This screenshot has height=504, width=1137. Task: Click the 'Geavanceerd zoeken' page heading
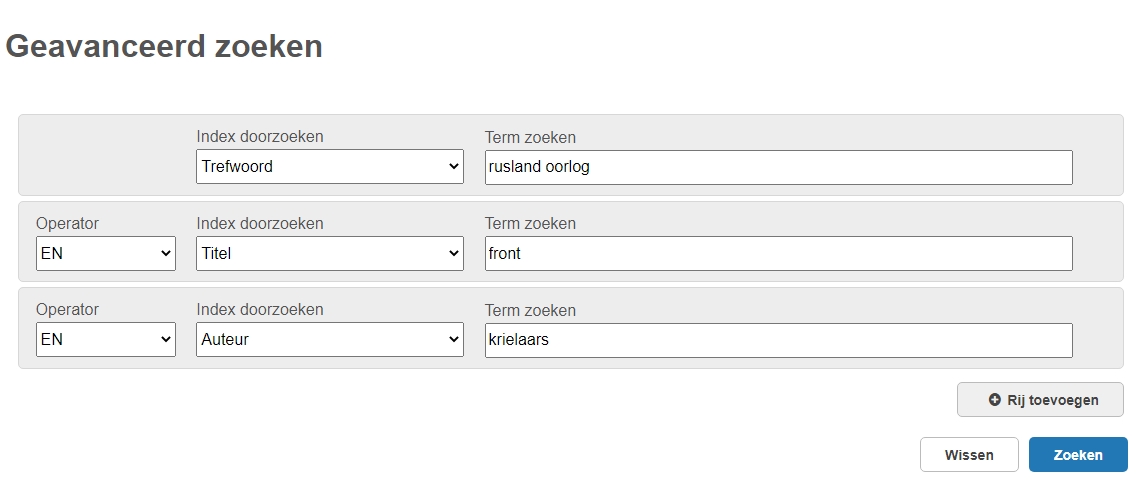pyautogui.click(x=164, y=46)
